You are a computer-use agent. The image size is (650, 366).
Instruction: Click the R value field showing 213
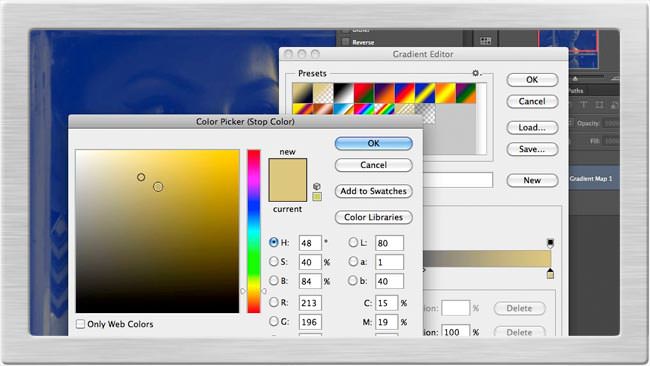click(x=310, y=303)
